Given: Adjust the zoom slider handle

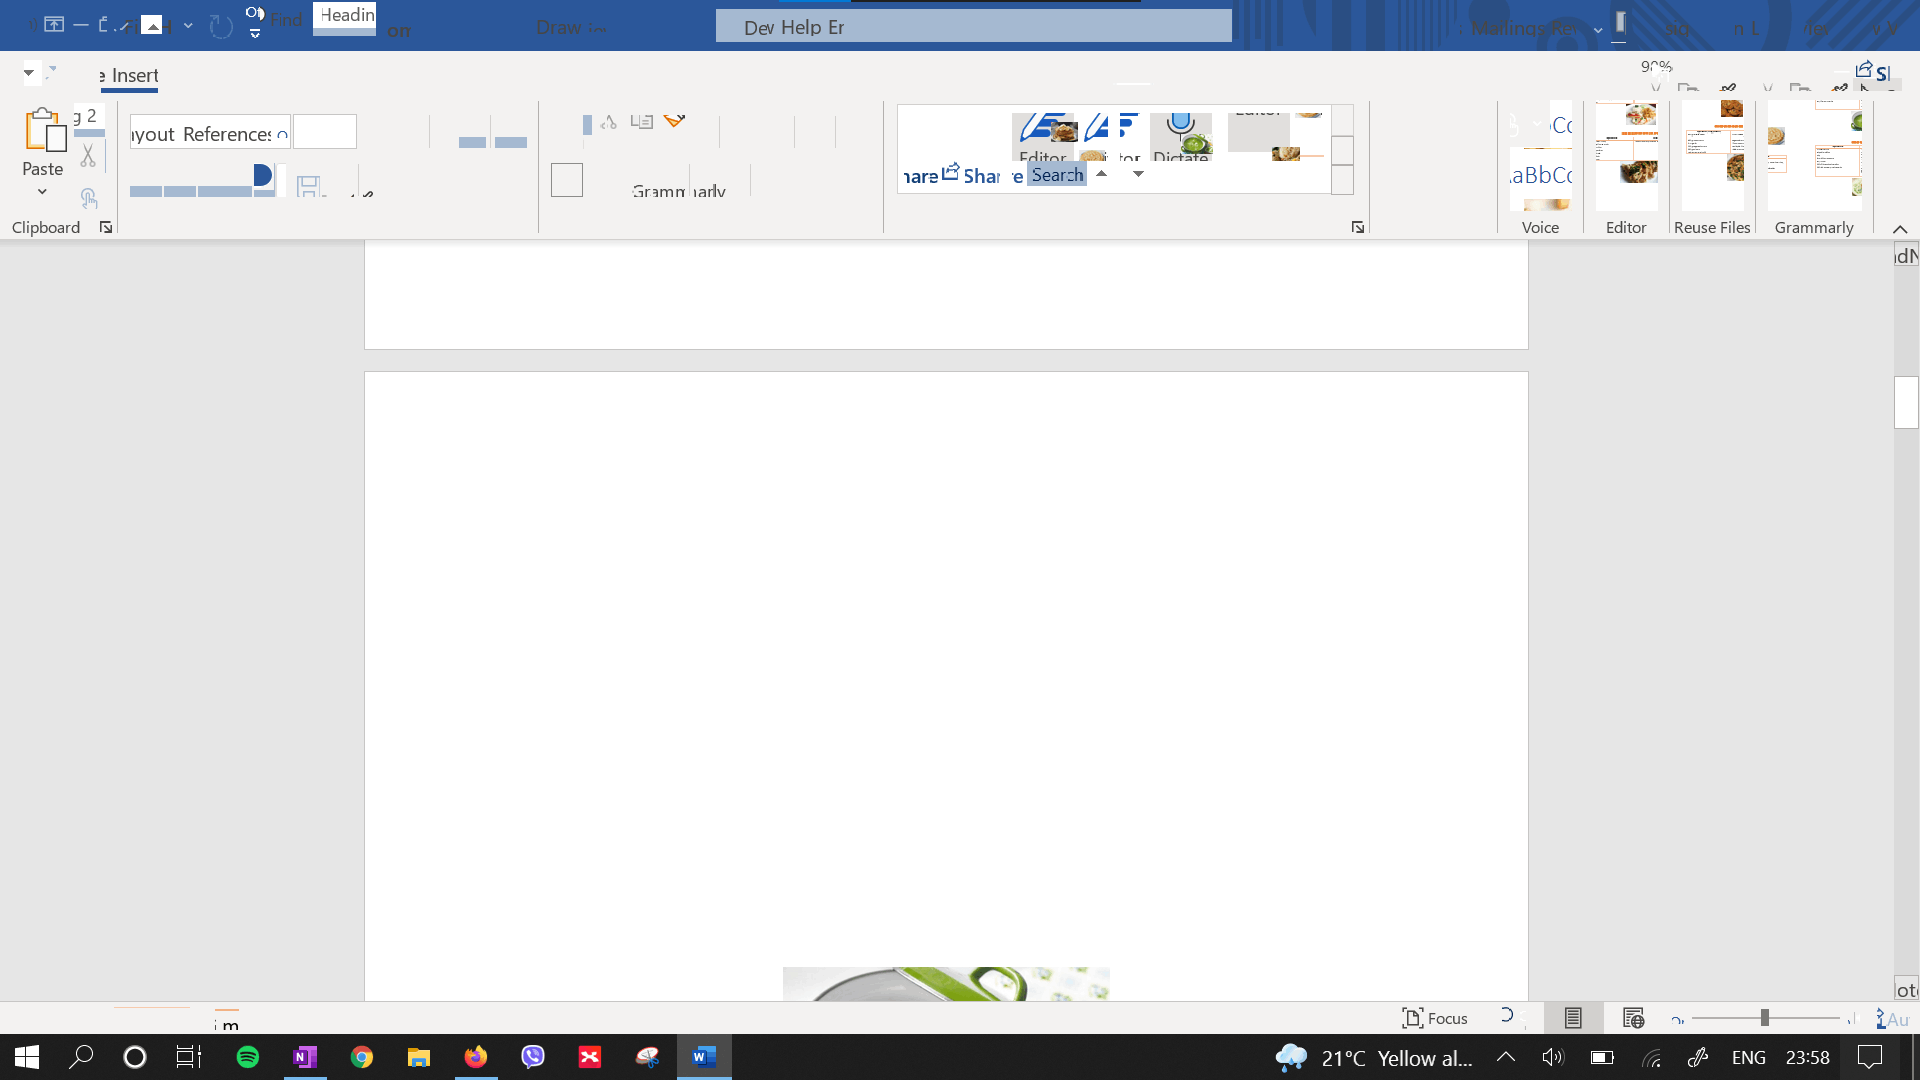Looking at the screenshot, I should [1765, 1018].
